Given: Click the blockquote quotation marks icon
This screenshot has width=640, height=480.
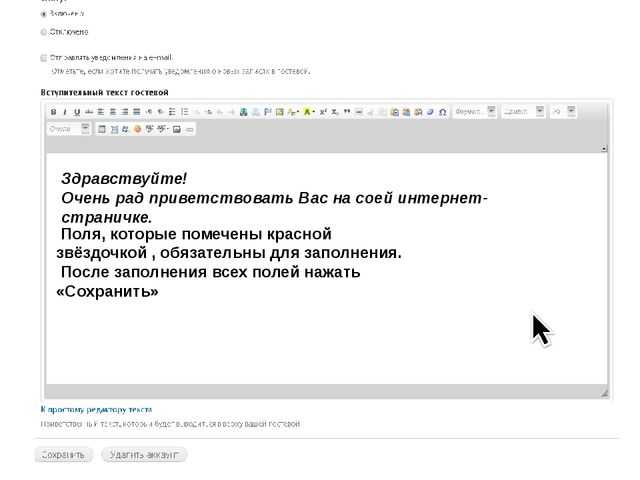Looking at the screenshot, I should (347, 112).
